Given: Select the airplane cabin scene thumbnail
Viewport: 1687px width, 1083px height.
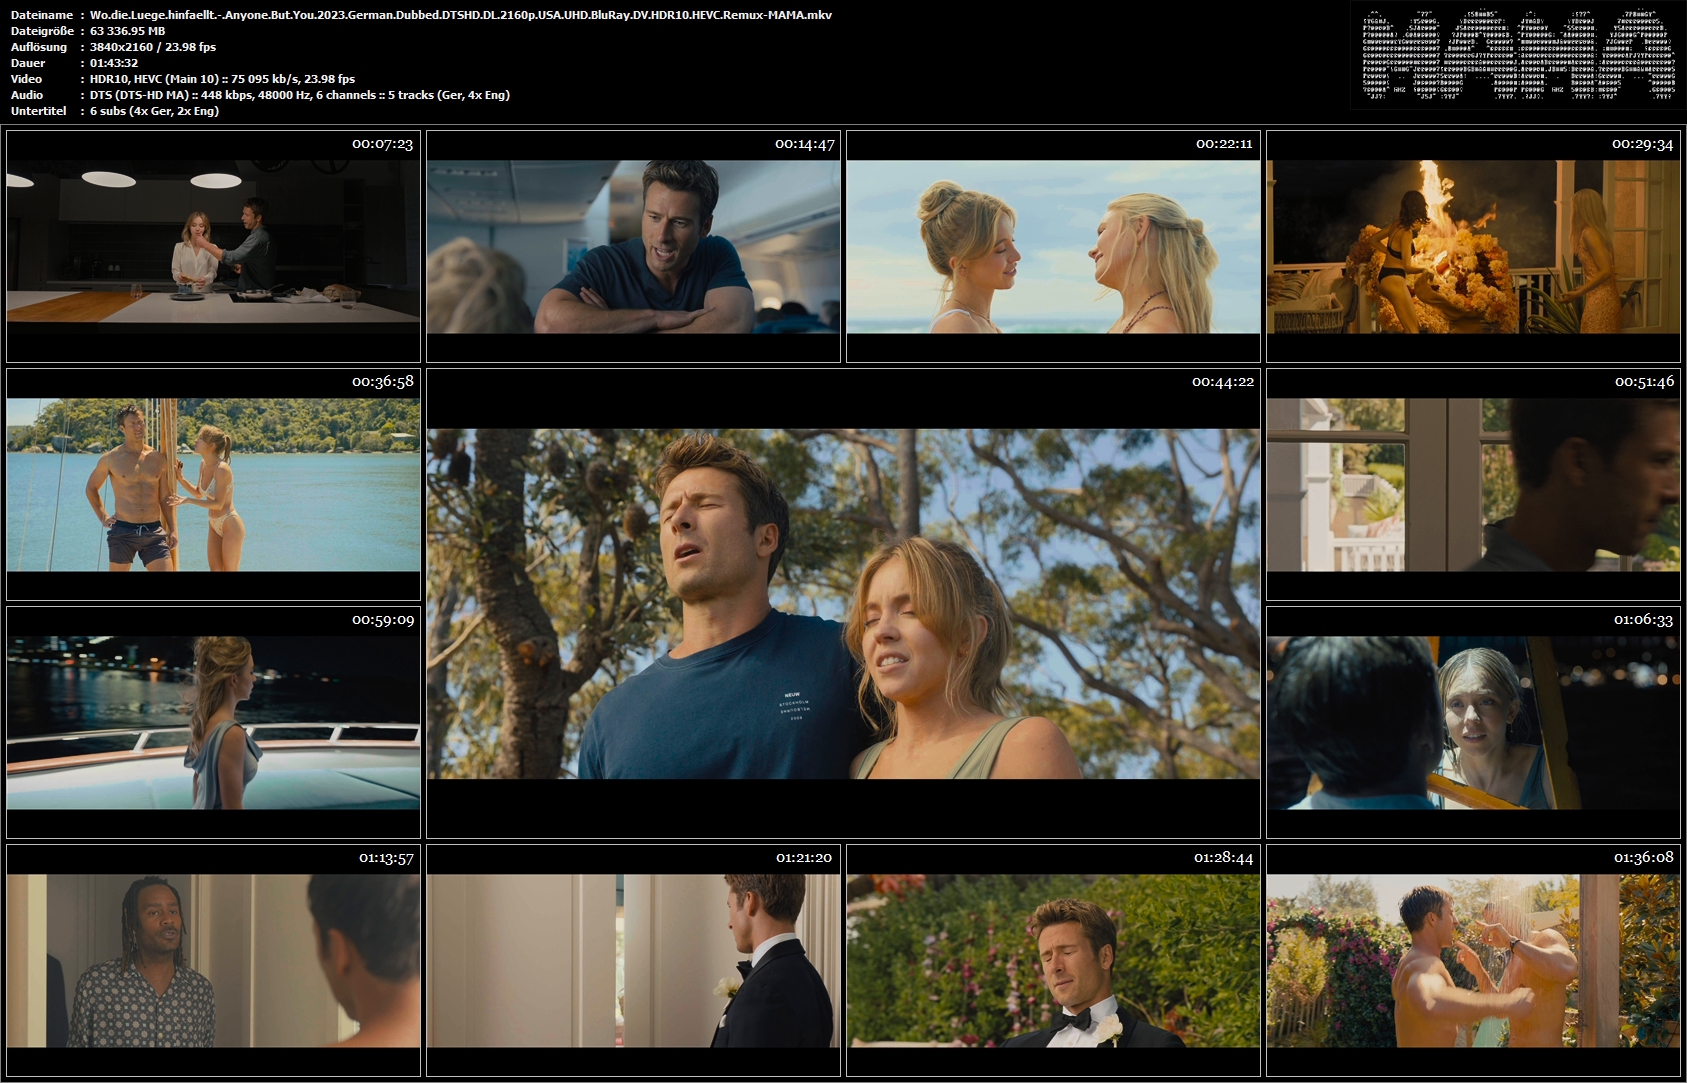Looking at the screenshot, I should [x=633, y=246].
